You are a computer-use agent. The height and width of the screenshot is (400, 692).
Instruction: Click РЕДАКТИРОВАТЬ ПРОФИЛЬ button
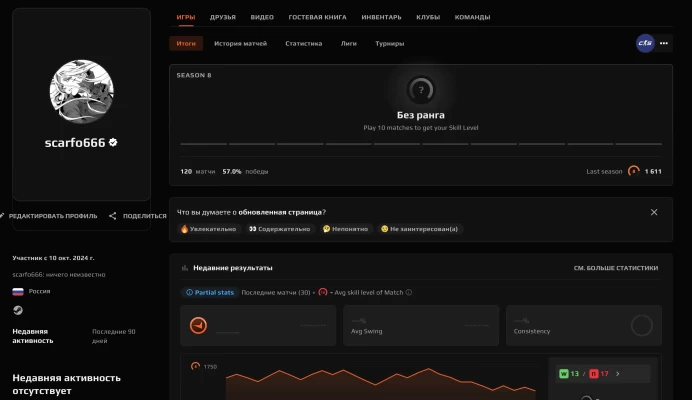coord(49,216)
